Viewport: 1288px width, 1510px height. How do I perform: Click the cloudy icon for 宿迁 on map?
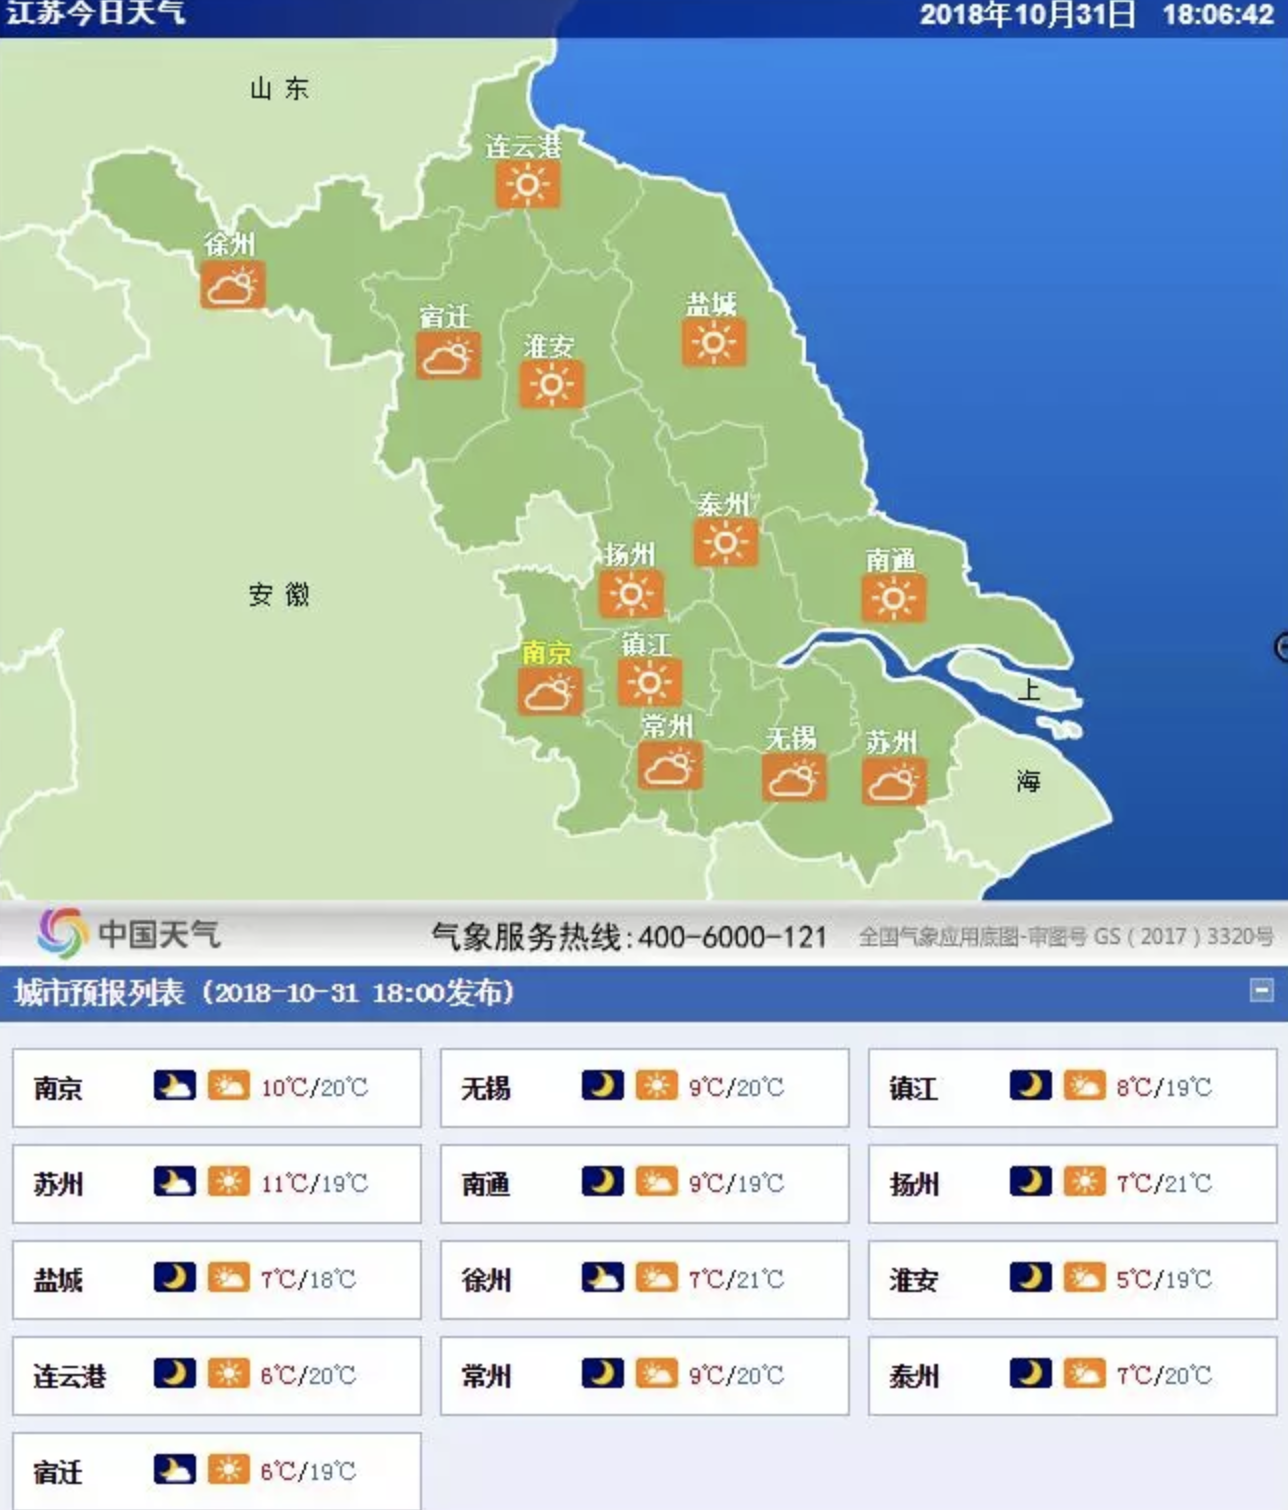click(447, 356)
